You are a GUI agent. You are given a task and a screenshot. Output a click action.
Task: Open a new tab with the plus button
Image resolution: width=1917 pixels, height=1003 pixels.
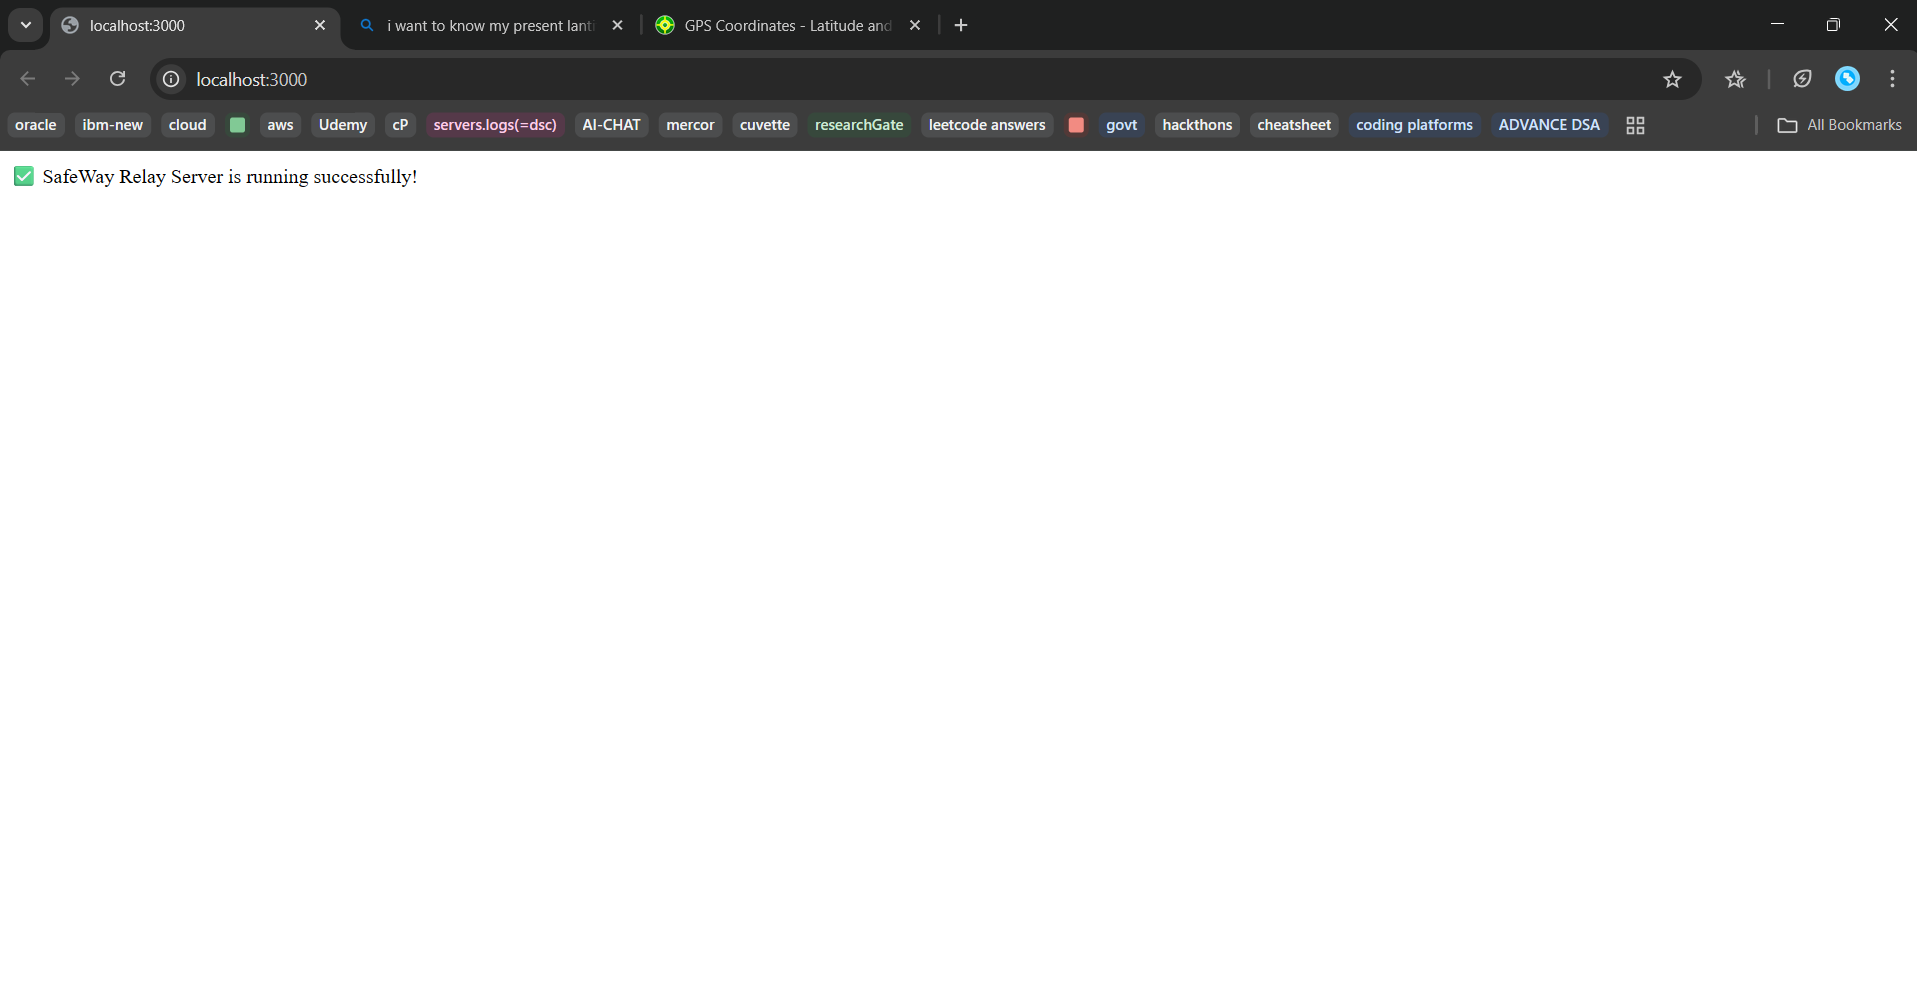click(961, 25)
